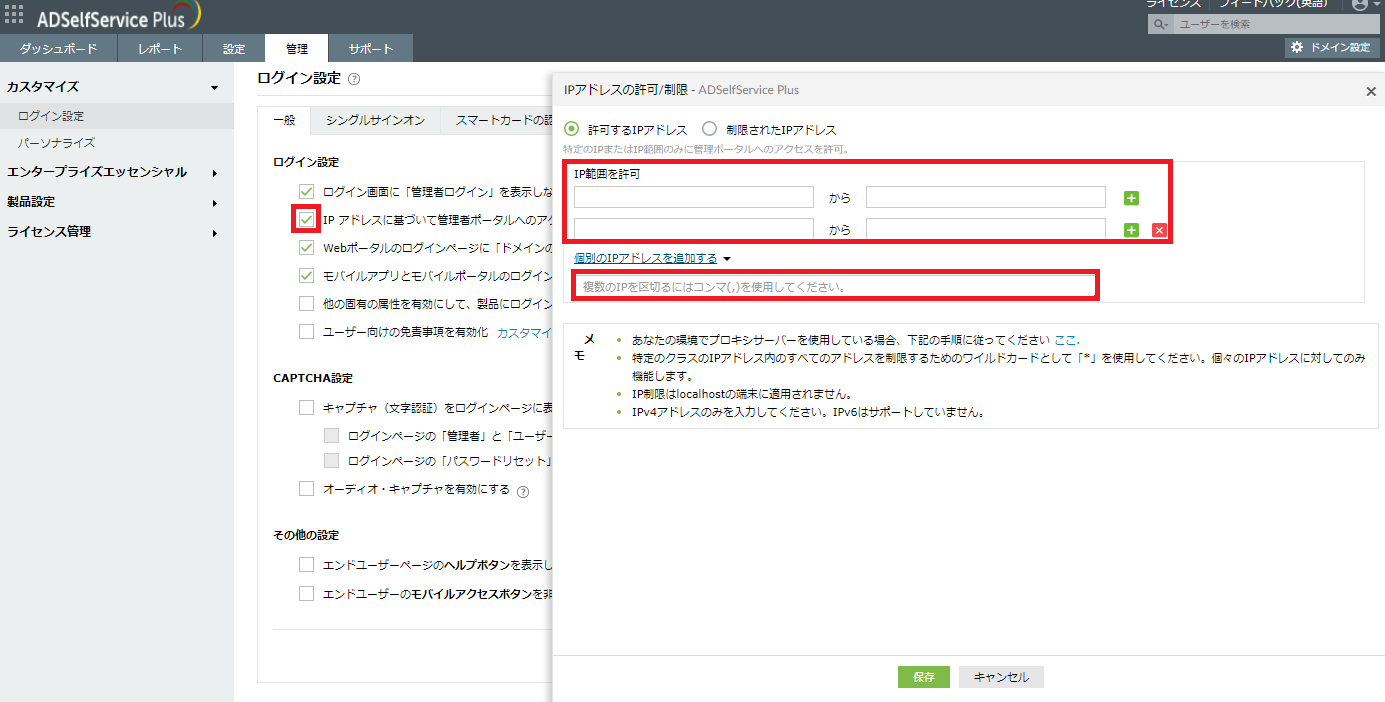Expand ライセンス管理 sidebar section
This screenshot has width=1385, height=702.
tap(214, 233)
